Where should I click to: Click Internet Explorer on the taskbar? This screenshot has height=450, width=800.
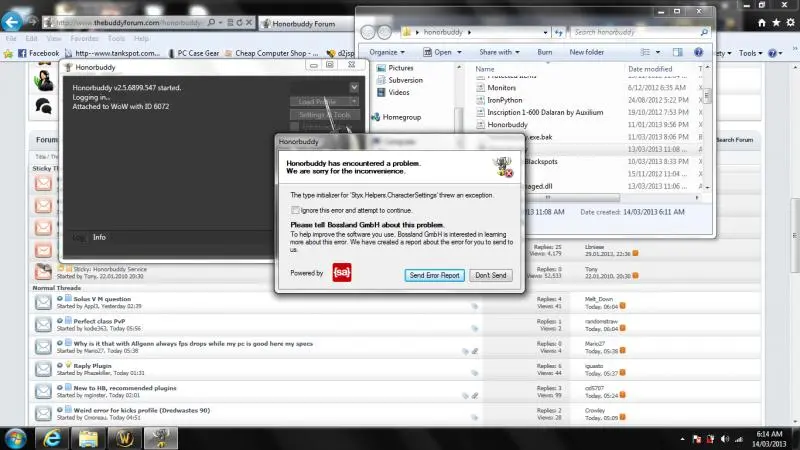pos(52,438)
